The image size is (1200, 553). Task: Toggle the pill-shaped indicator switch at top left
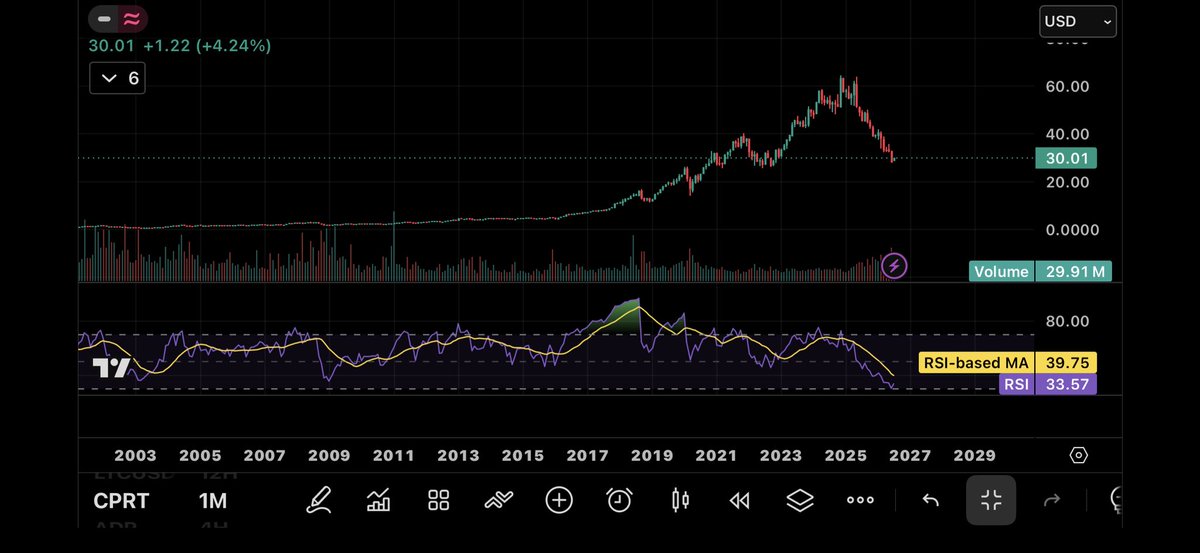point(117,19)
